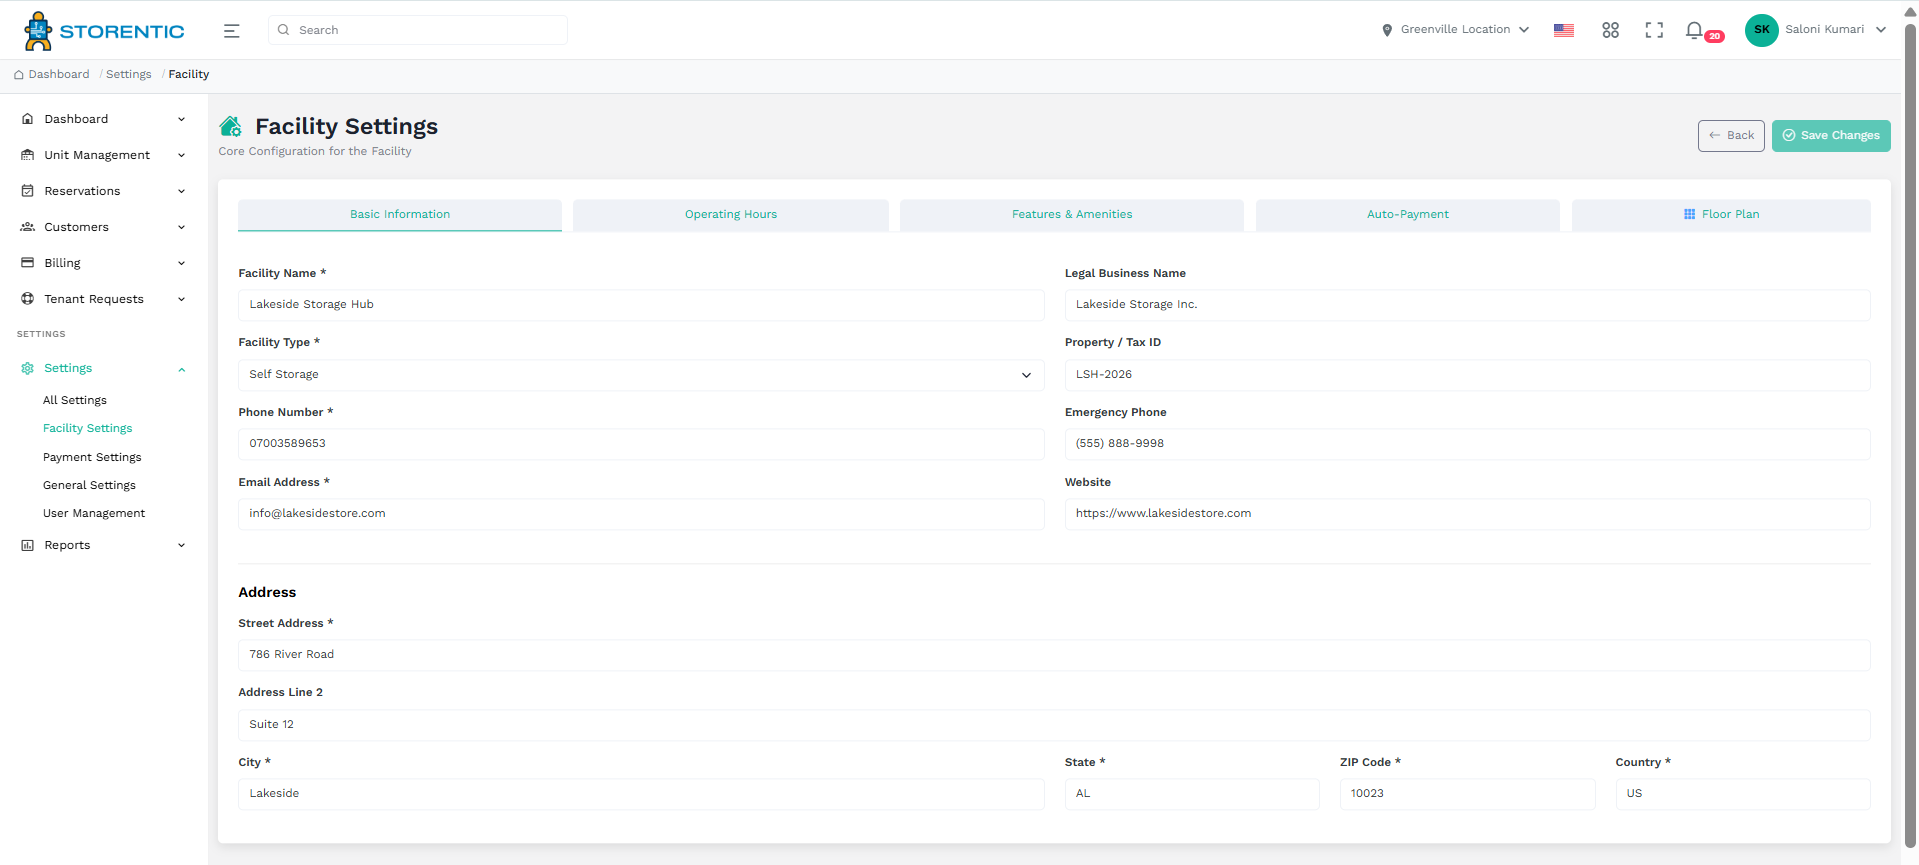Expand the Customers chevron

pos(181,227)
